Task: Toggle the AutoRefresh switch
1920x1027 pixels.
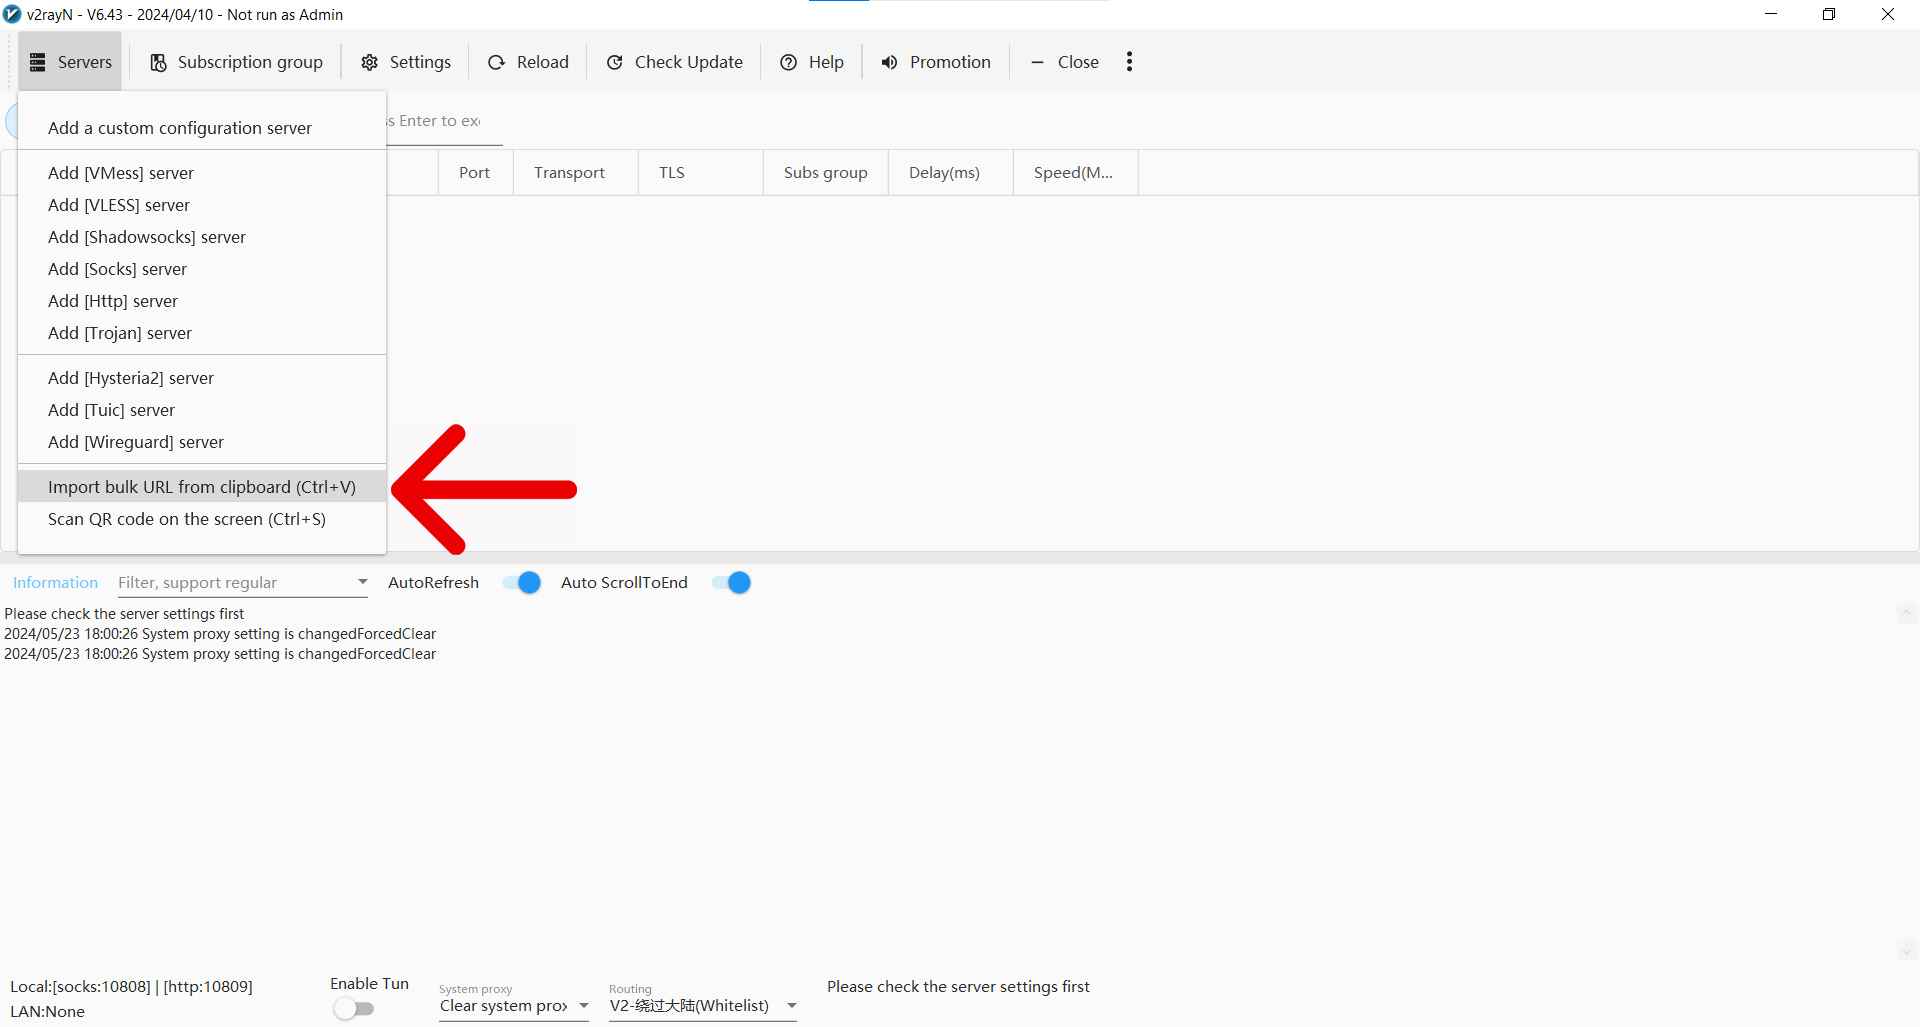Action: click(522, 583)
